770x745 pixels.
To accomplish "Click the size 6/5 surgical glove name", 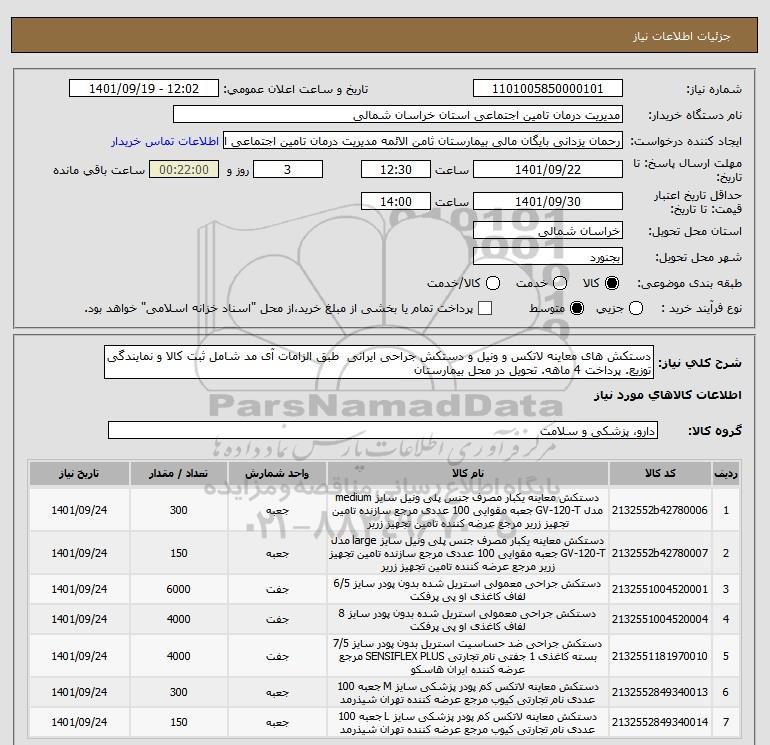I will tap(468, 589).
